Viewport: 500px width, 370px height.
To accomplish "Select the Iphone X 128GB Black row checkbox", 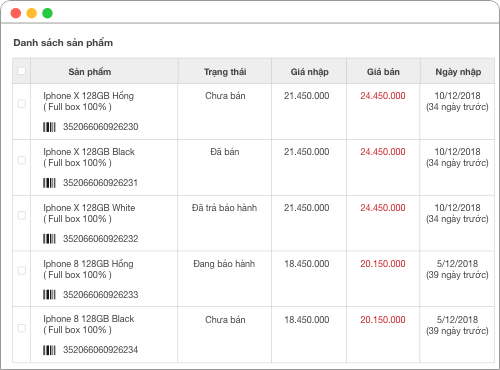I will pos(22,160).
